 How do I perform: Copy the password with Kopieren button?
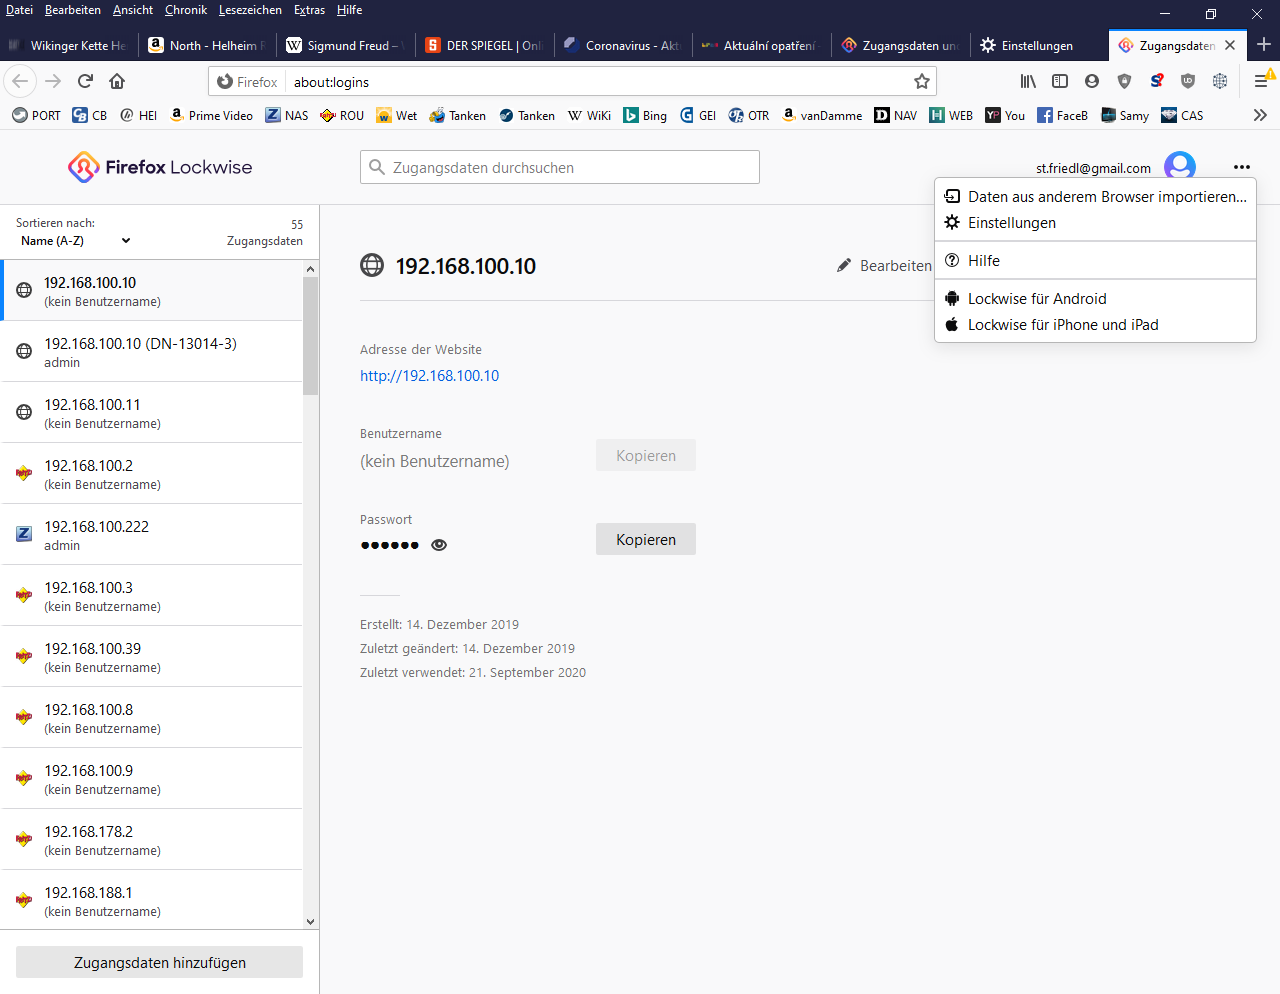[x=646, y=539]
